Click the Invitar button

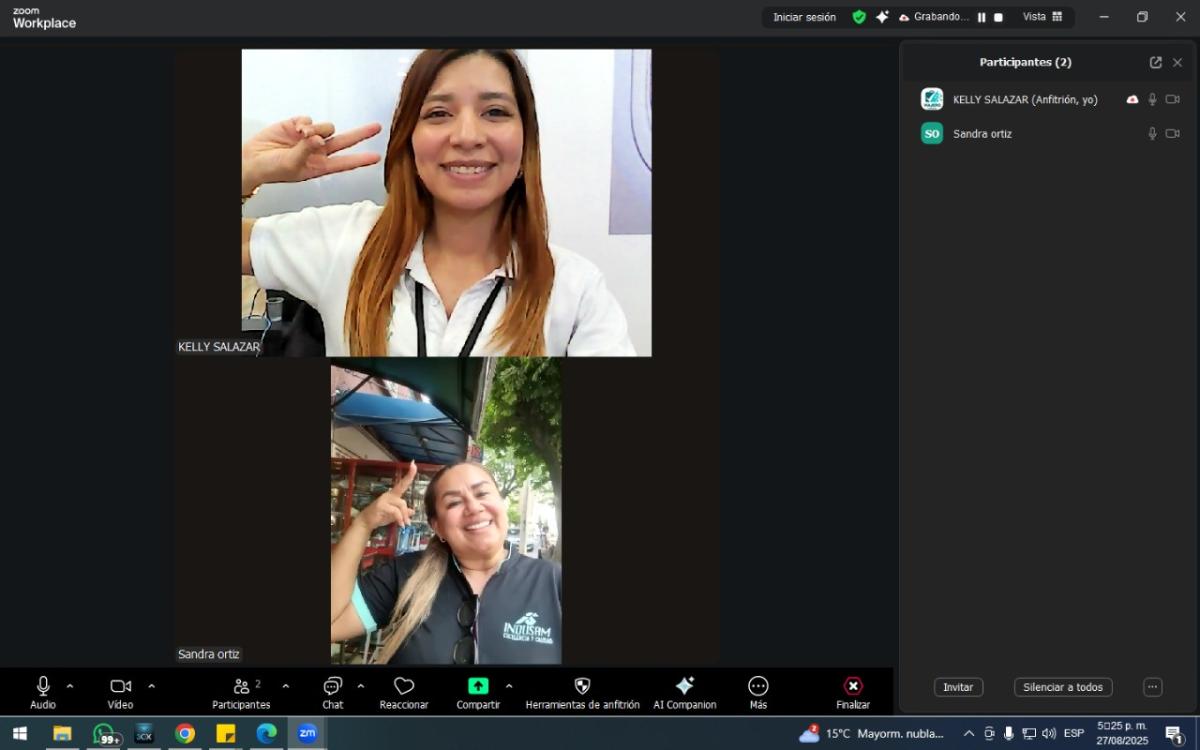[x=958, y=687]
